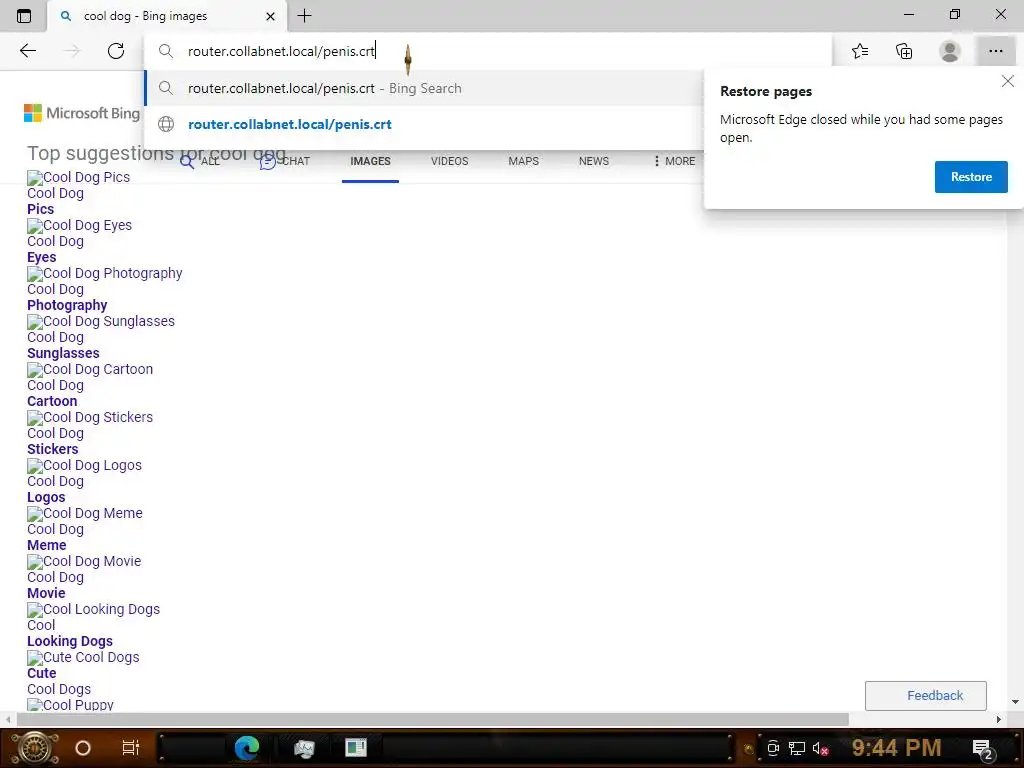Viewport: 1024px width, 768px height.
Task: Click inside the address bar URL text
Action: (281, 51)
